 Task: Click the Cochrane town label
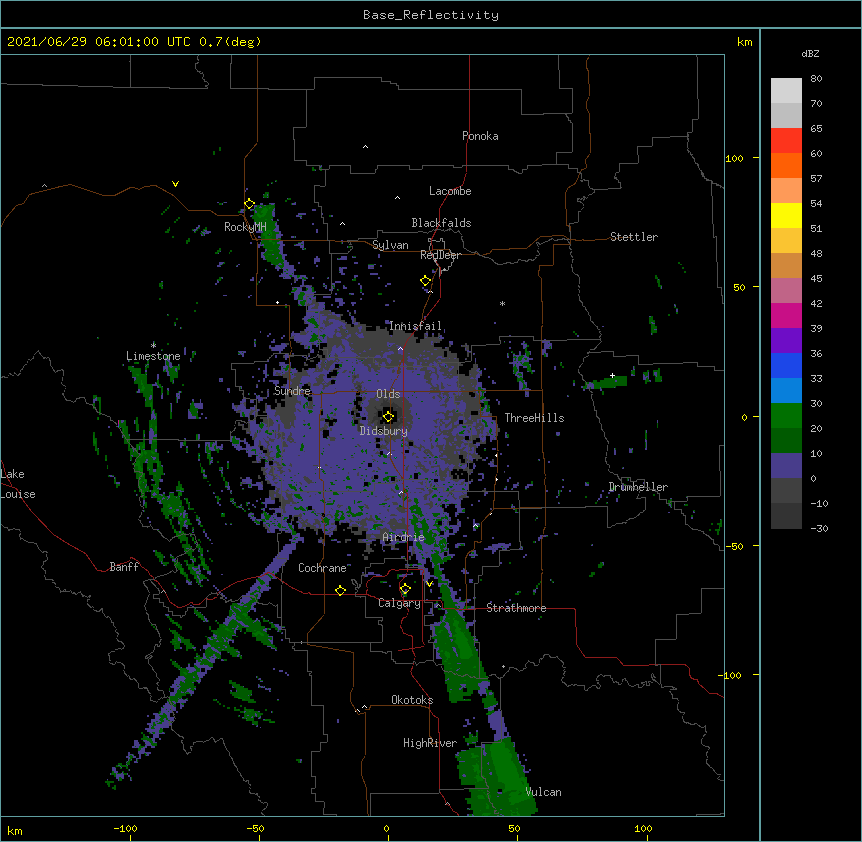click(x=322, y=568)
